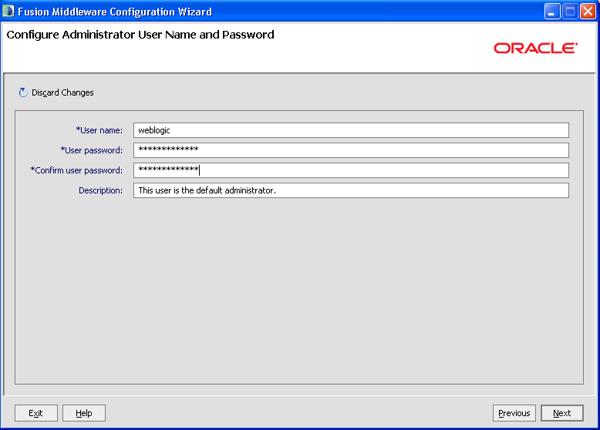Click the "*Confirm user password:" label
Viewport: 600px width, 430px height.
coord(76,170)
